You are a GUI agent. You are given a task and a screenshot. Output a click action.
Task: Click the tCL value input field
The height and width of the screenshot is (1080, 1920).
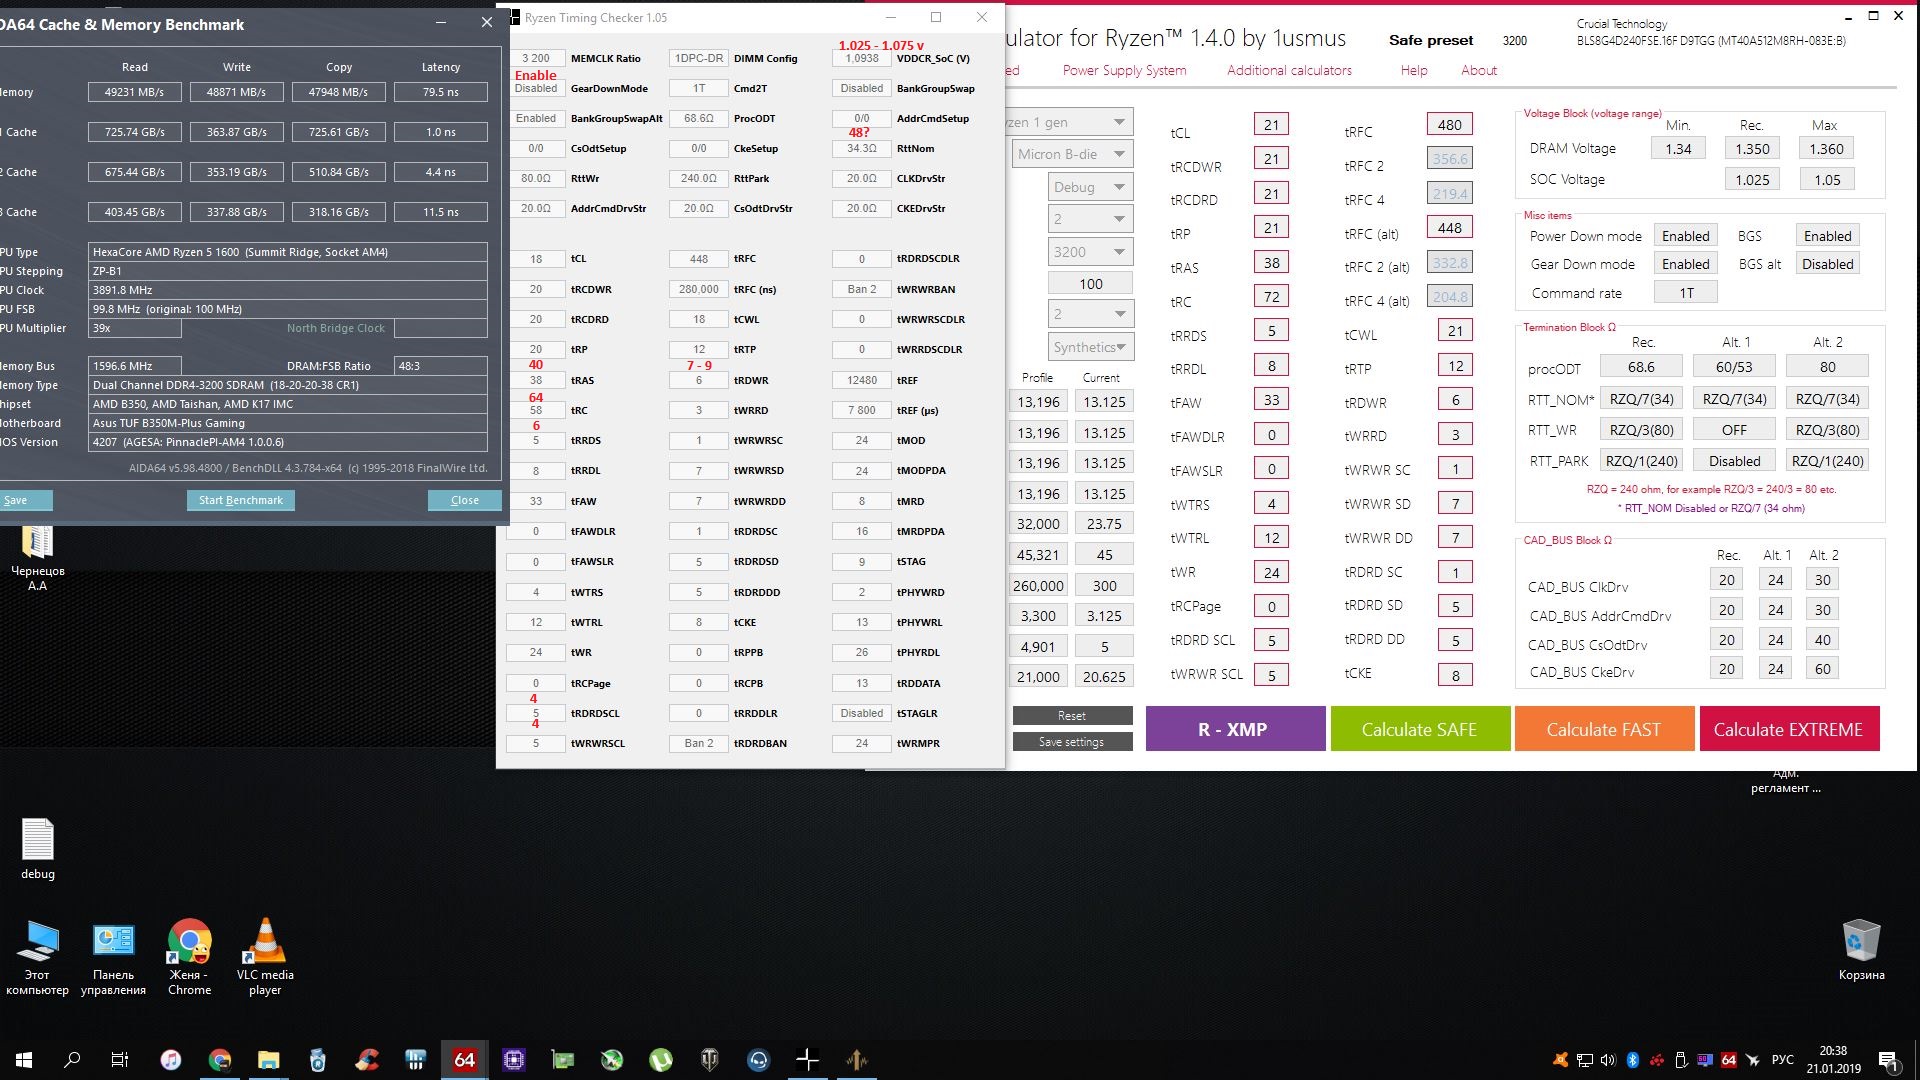(x=1271, y=125)
